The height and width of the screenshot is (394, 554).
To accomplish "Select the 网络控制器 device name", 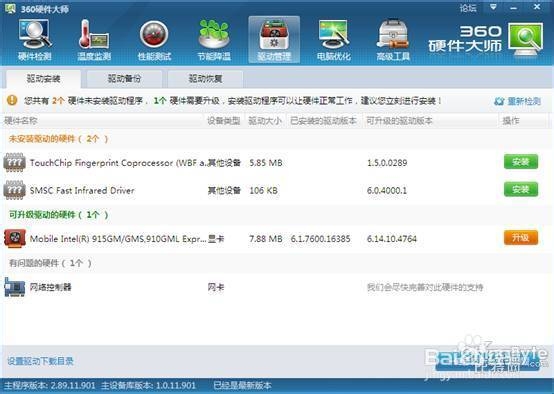I will tap(51, 287).
